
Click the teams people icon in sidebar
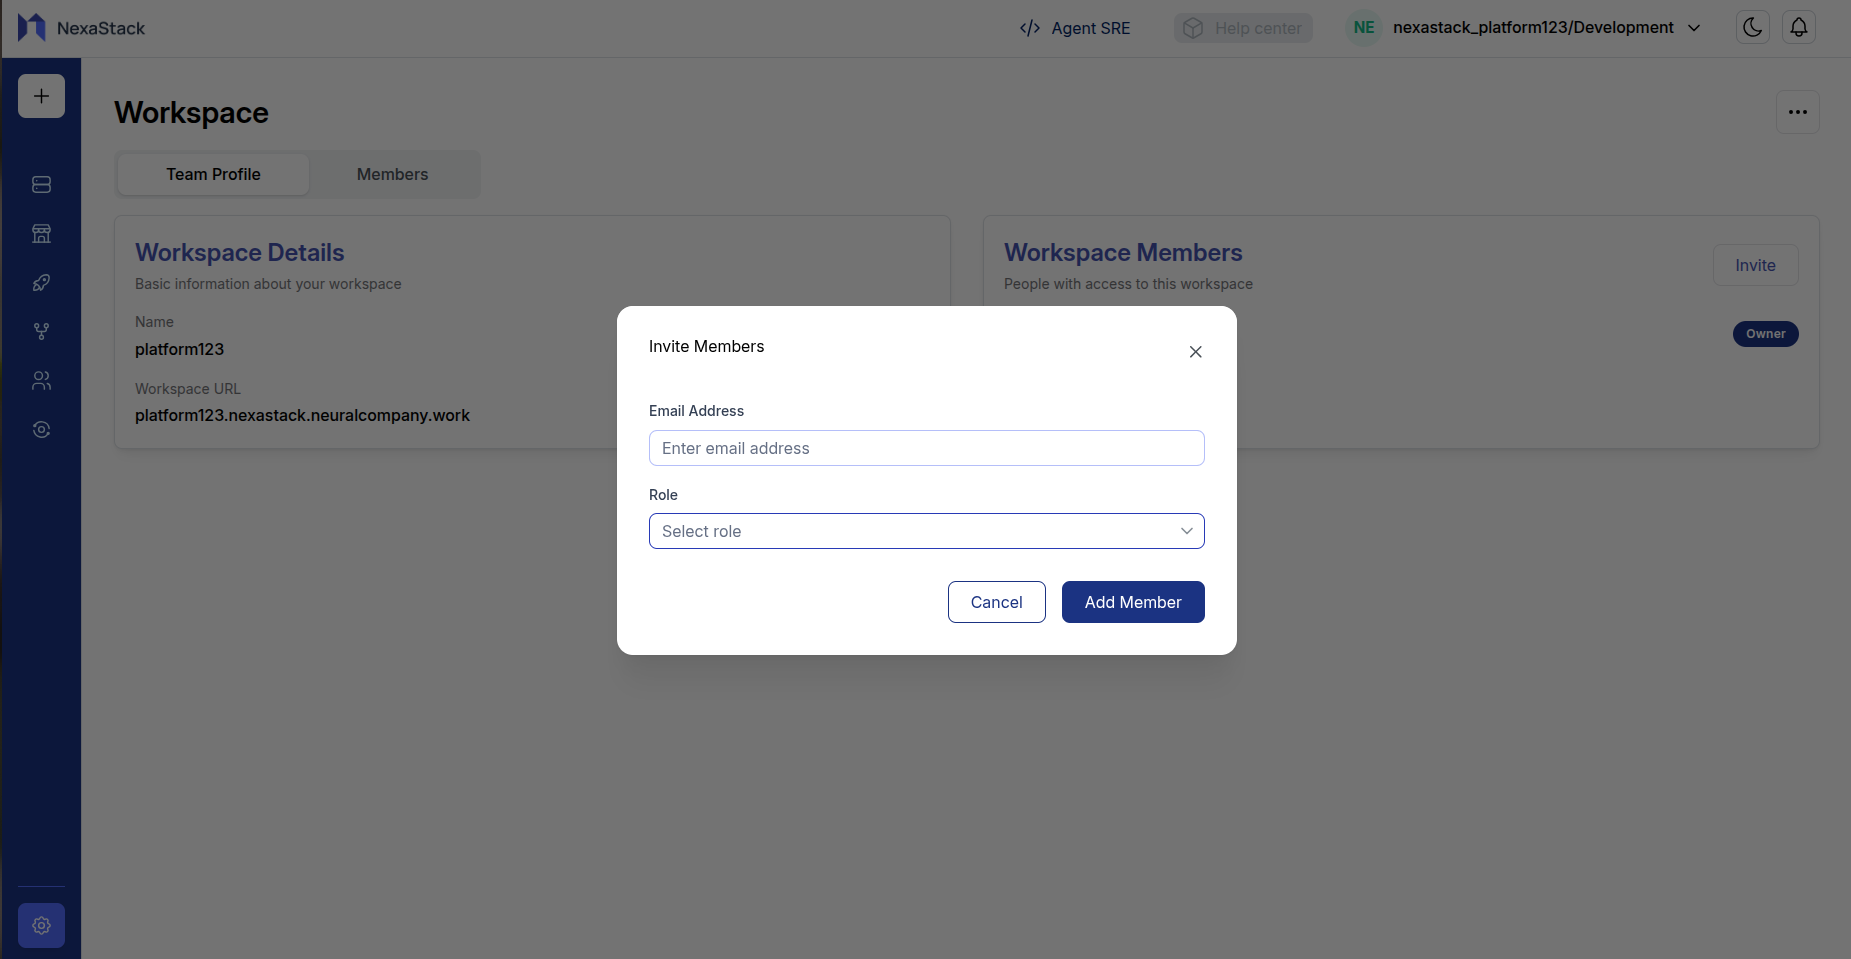coord(41,380)
